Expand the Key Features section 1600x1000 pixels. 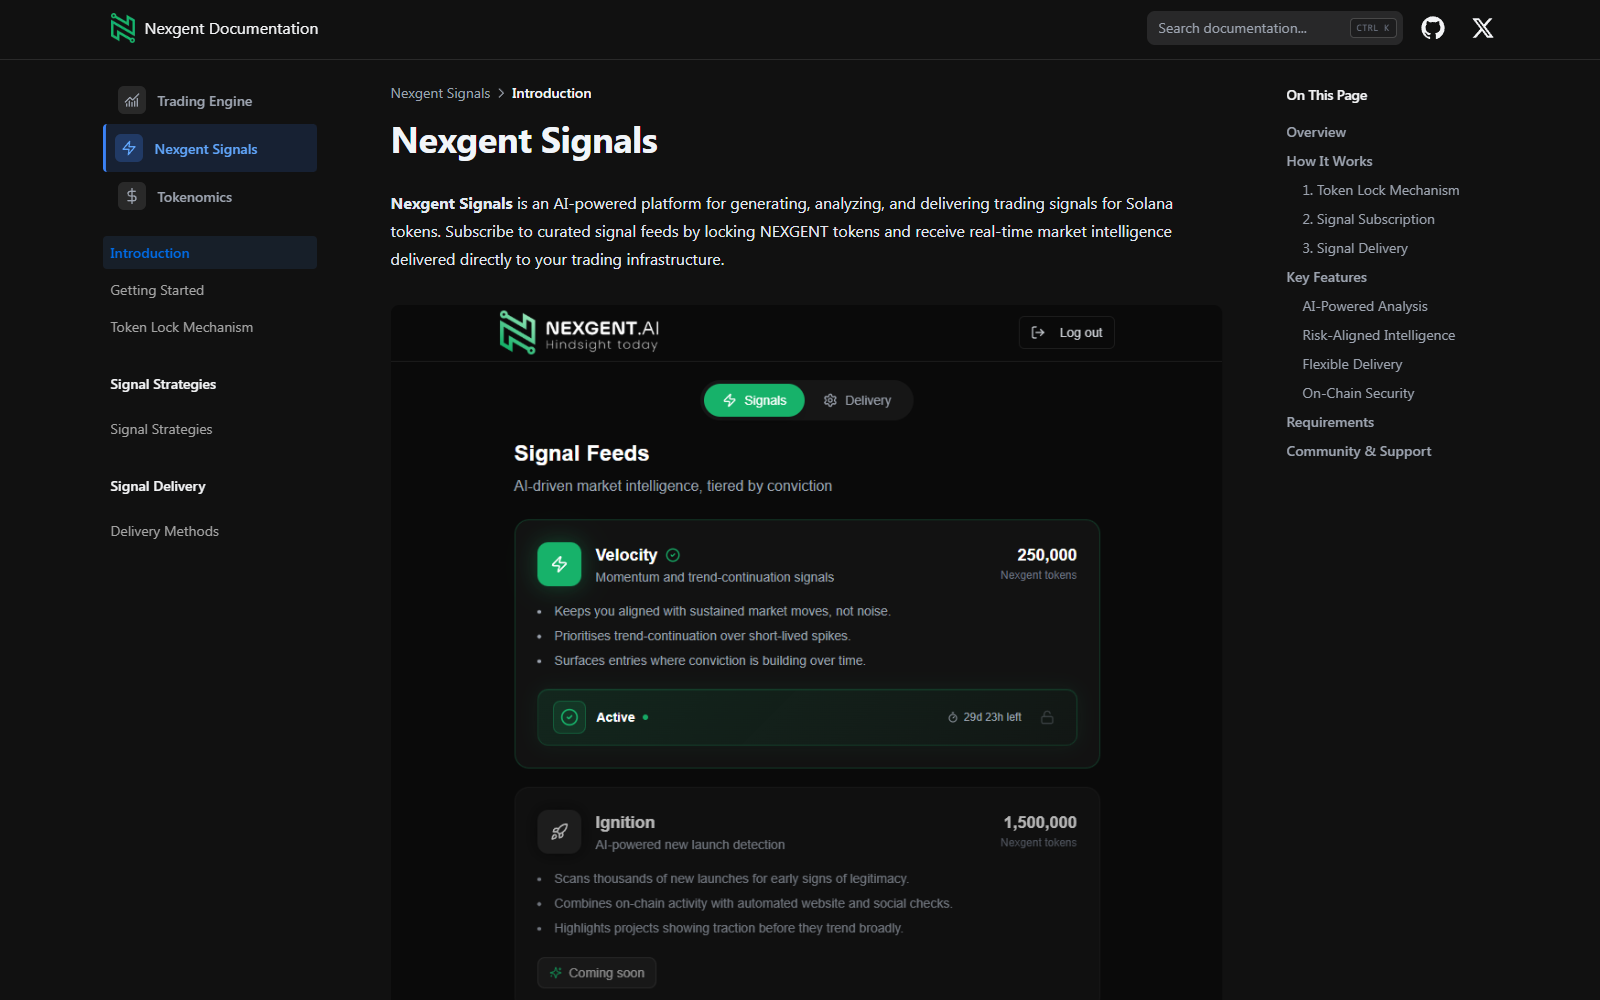[x=1326, y=277]
